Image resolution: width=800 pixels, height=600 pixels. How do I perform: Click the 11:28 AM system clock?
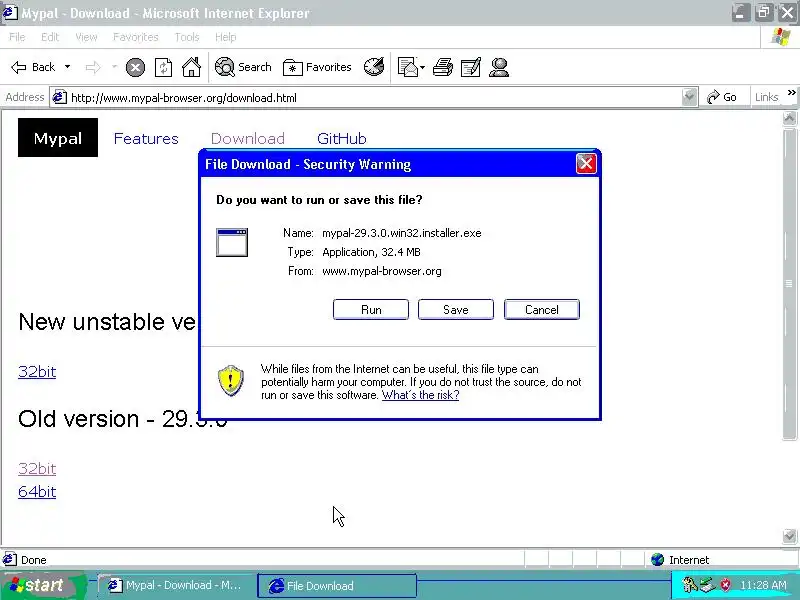[763, 585]
